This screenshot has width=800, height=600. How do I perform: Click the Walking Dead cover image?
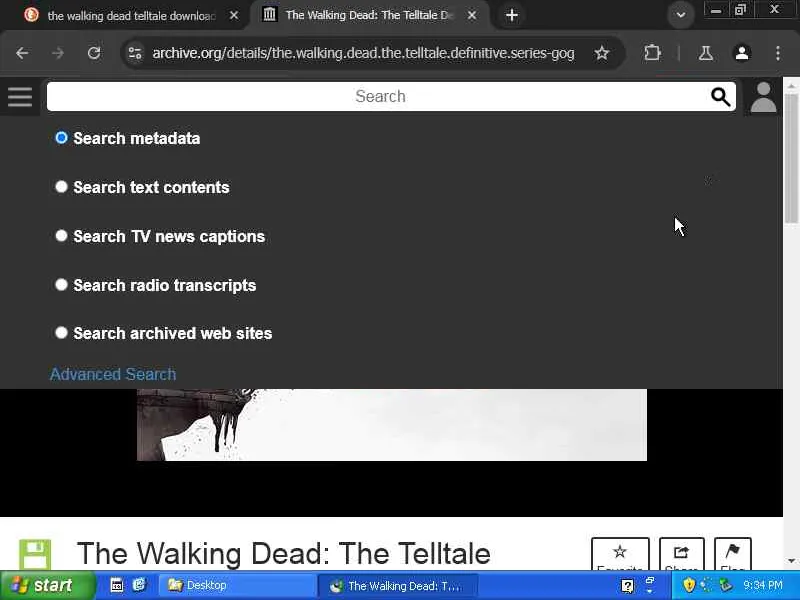[x=391, y=424]
